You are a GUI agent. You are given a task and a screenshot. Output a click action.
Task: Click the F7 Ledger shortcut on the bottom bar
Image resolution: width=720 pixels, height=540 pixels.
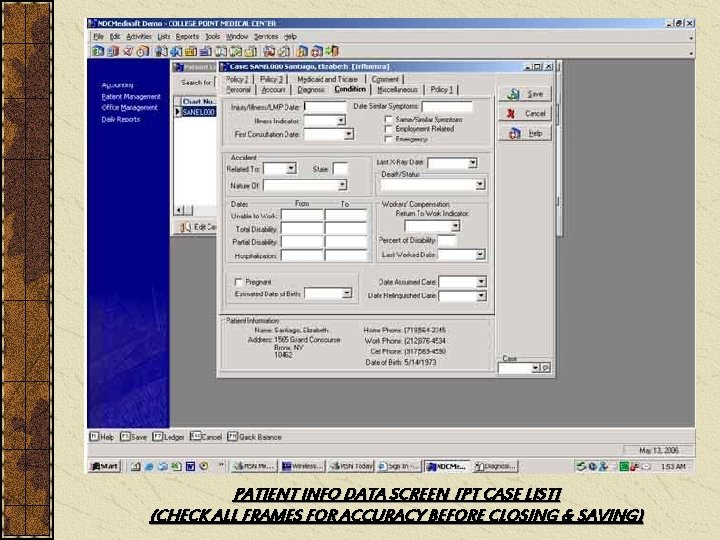[168, 437]
